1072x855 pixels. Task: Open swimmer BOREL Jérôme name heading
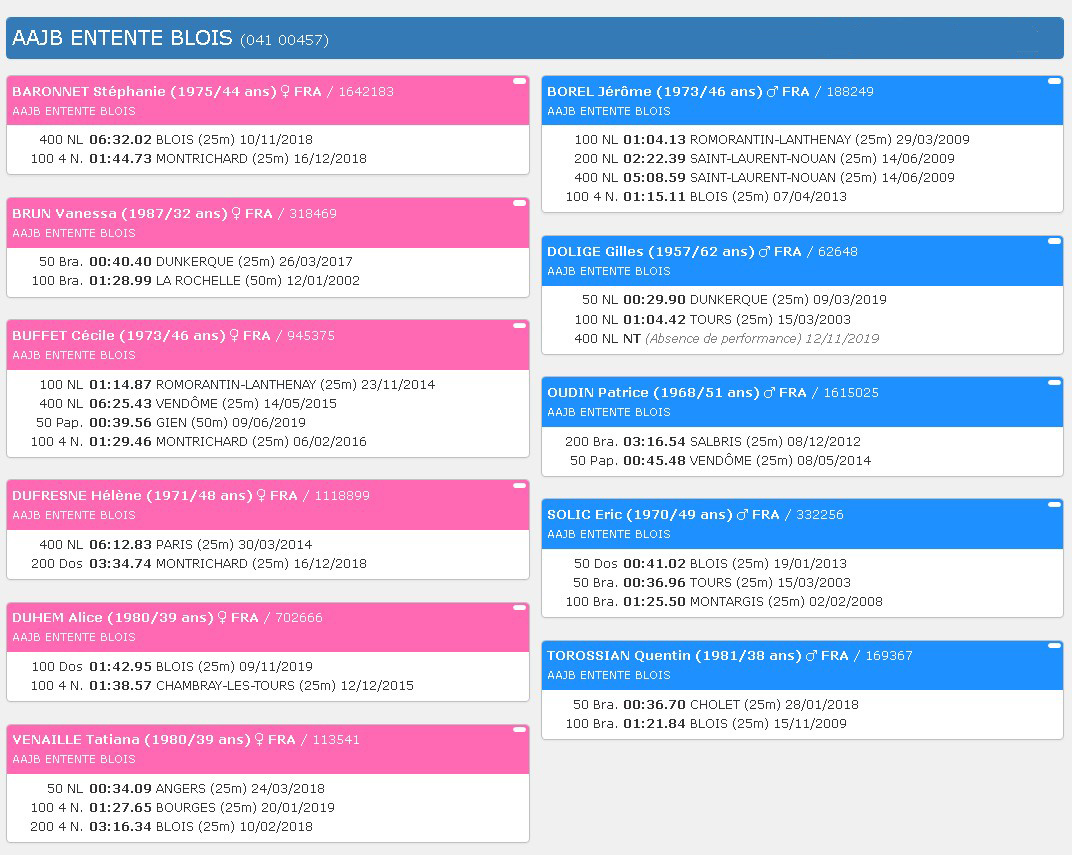(x=654, y=92)
